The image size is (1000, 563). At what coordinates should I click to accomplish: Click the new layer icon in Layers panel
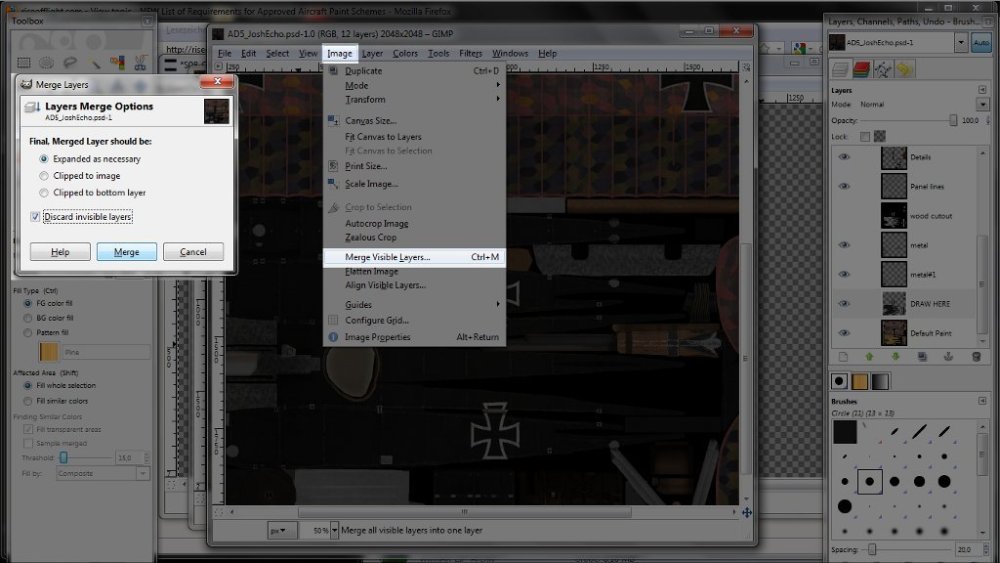843,356
